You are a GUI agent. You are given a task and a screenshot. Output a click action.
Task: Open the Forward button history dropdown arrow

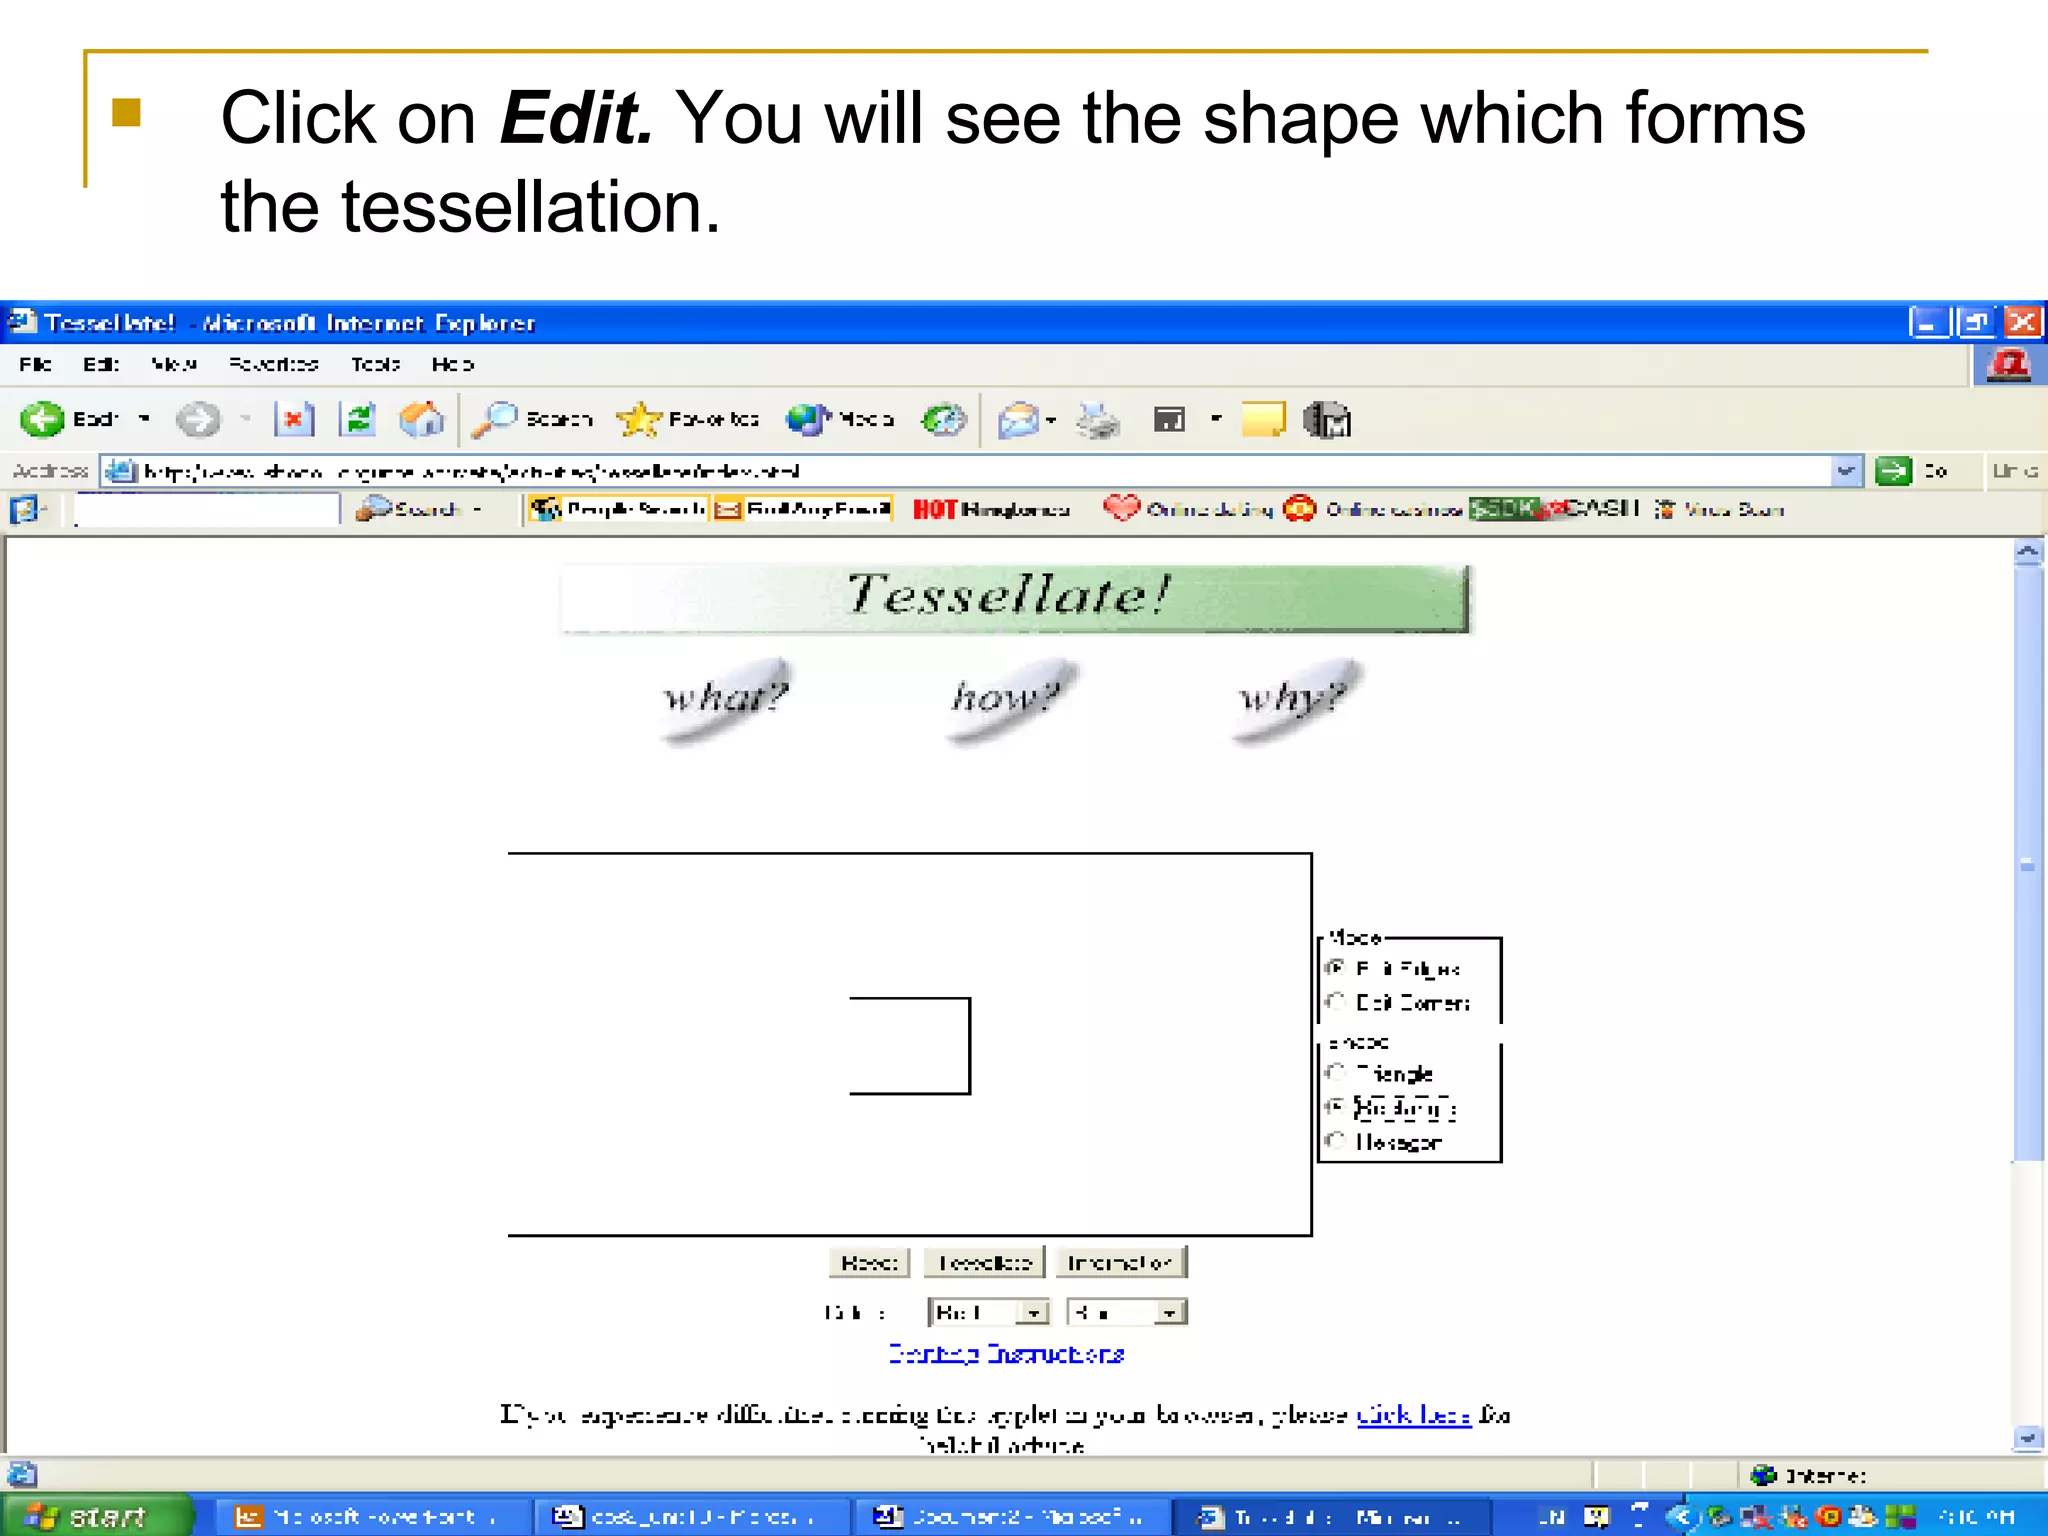coord(245,419)
